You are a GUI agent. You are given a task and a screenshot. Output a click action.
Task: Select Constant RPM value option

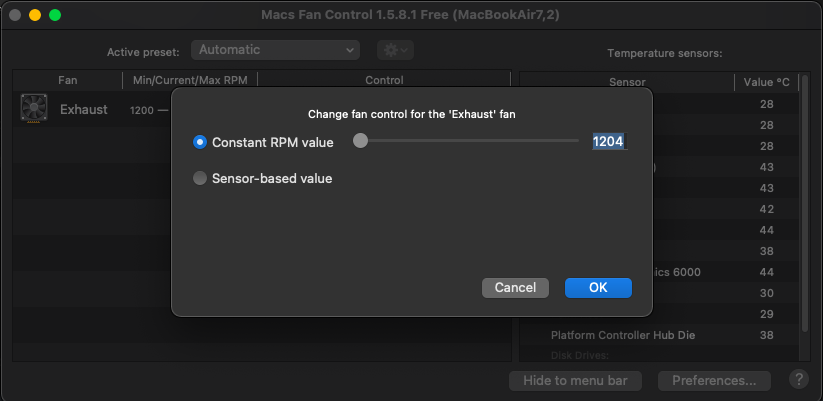(x=200, y=142)
